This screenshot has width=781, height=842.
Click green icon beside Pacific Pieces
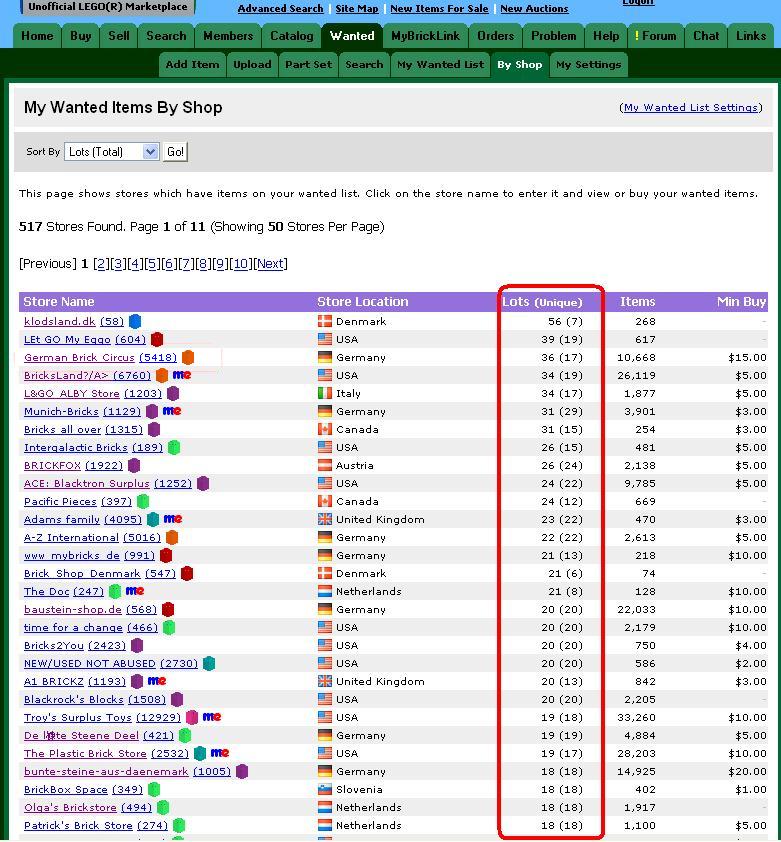point(143,502)
